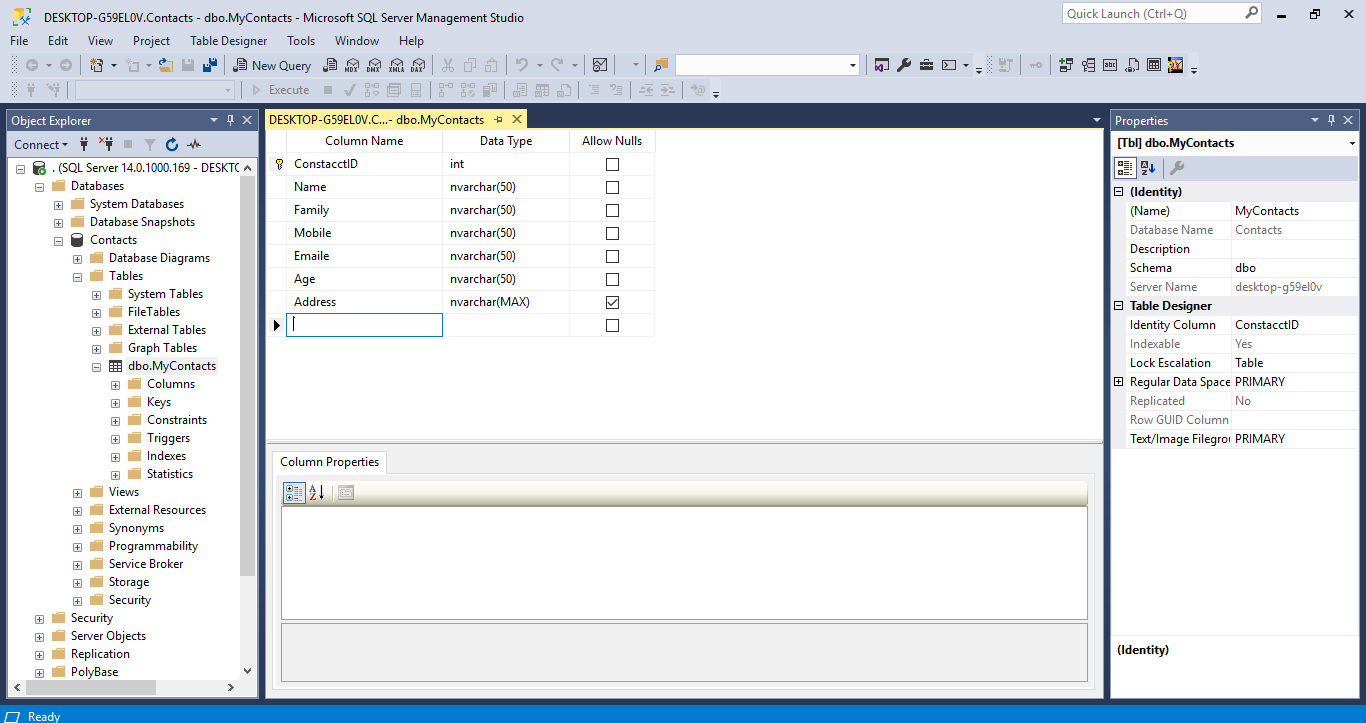Click the Address column name cell
1366x723 pixels.
[x=364, y=302]
